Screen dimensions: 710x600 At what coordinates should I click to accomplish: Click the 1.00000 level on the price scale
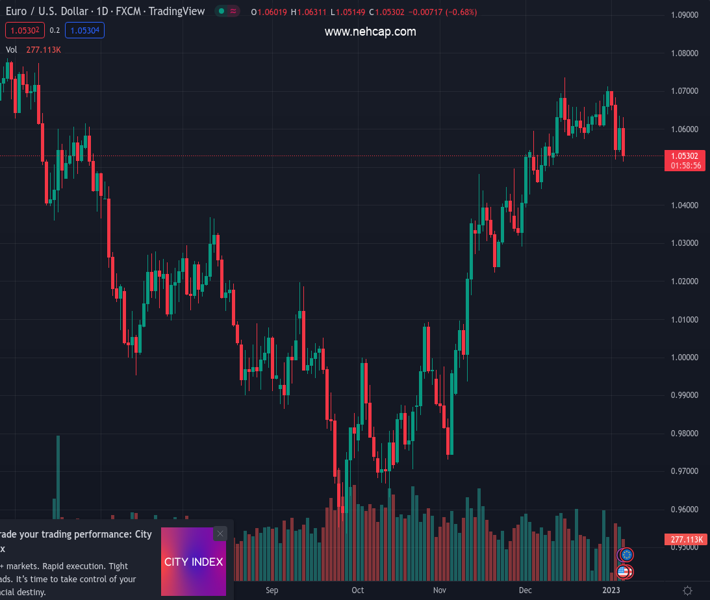(x=685, y=357)
